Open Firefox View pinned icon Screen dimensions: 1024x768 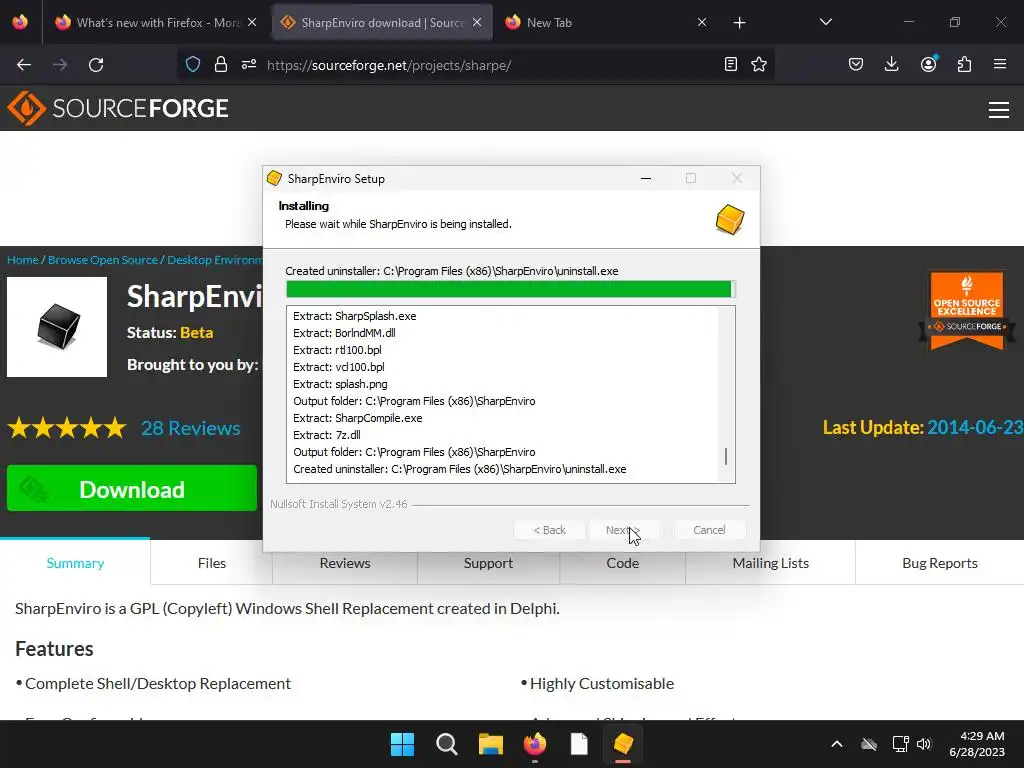tap(20, 22)
